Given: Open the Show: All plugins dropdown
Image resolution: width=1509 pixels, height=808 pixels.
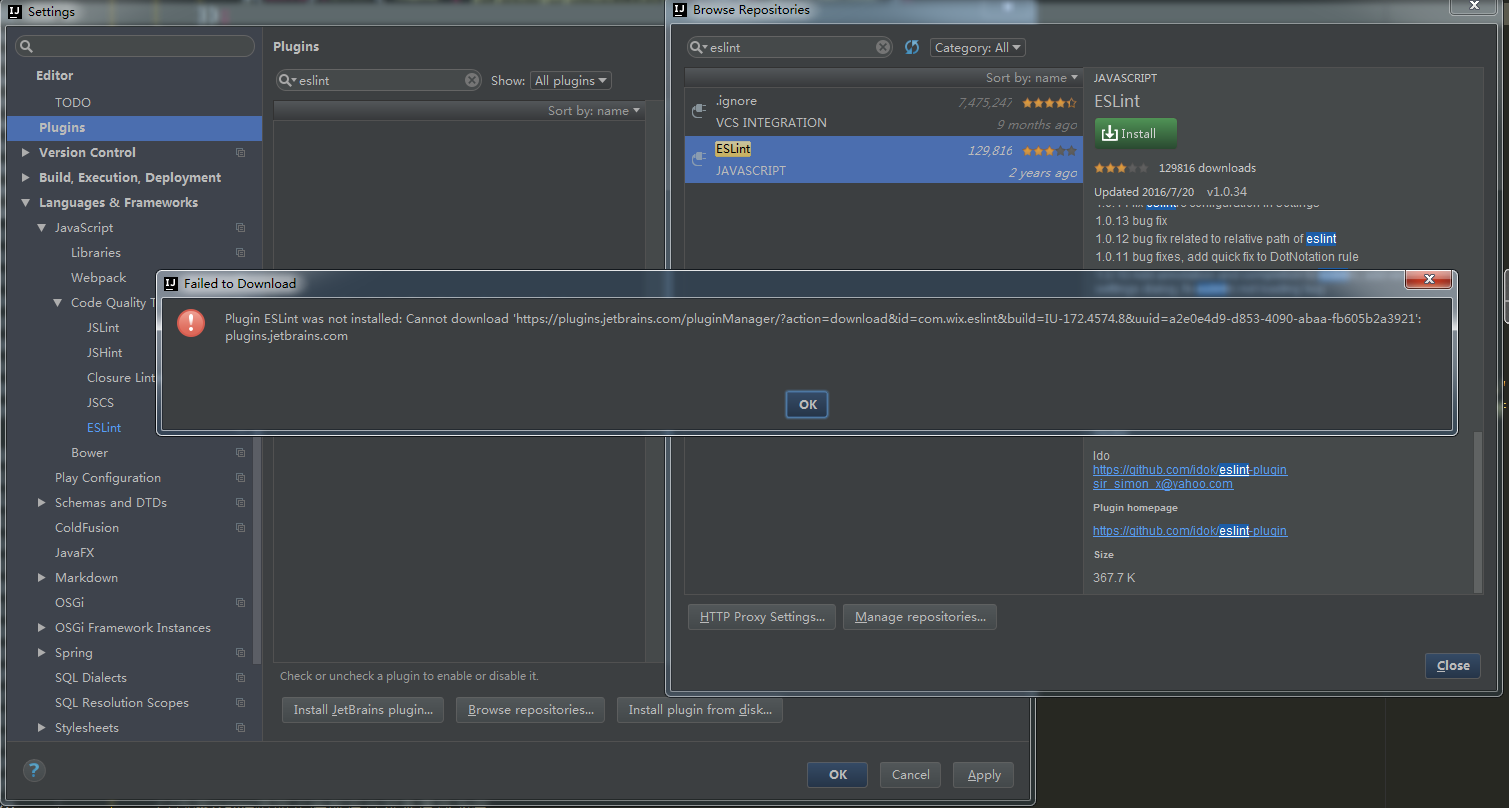Looking at the screenshot, I should tap(571, 81).
